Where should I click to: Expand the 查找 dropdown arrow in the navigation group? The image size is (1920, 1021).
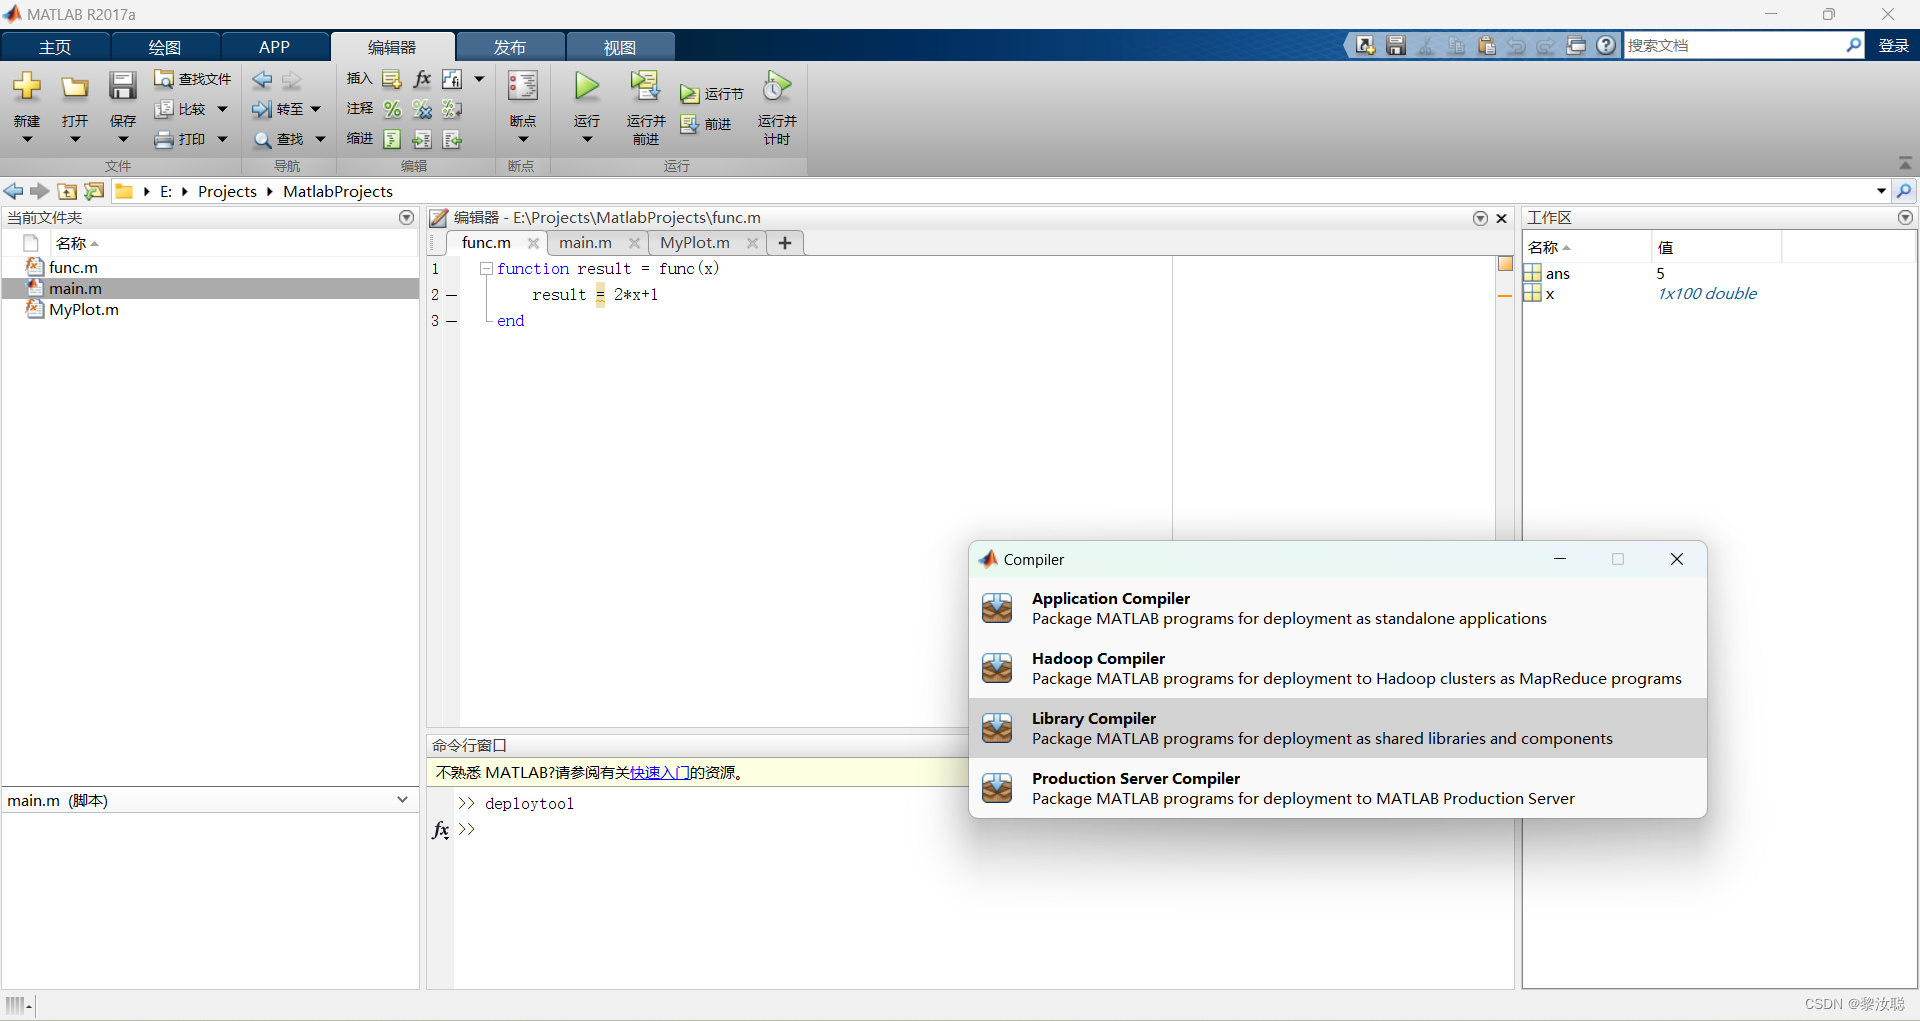click(x=320, y=139)
